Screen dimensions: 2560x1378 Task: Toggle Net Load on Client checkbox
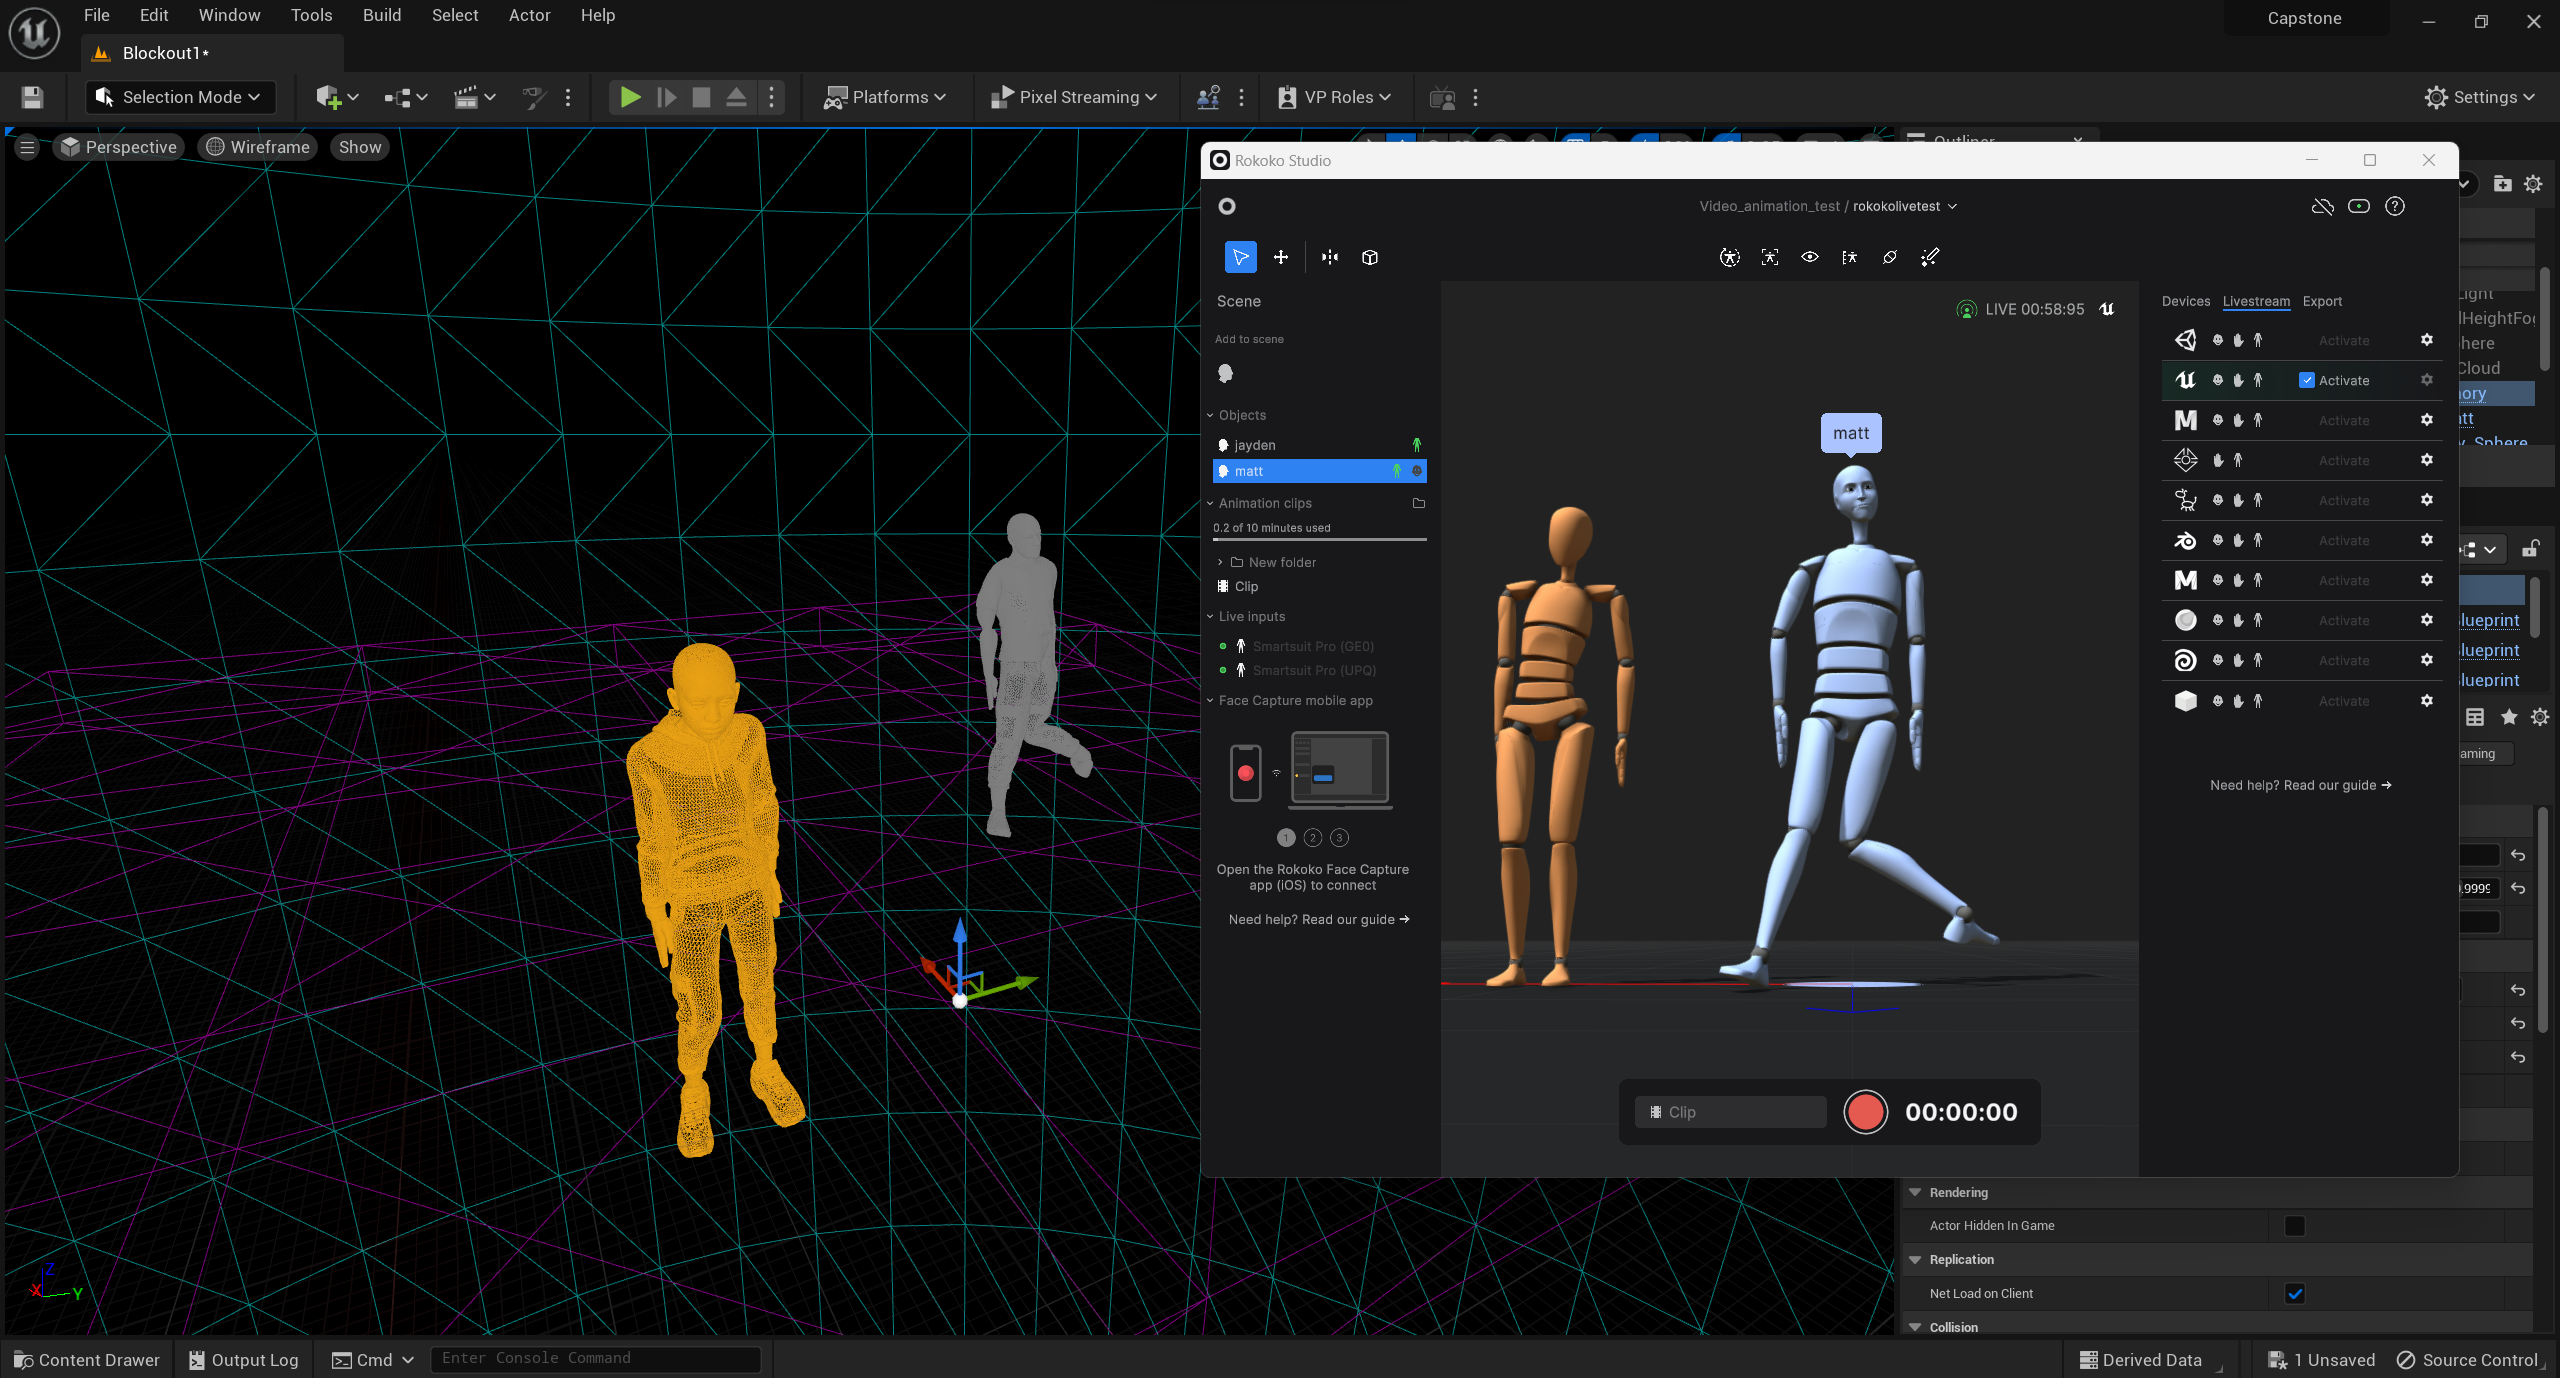2295,1294
